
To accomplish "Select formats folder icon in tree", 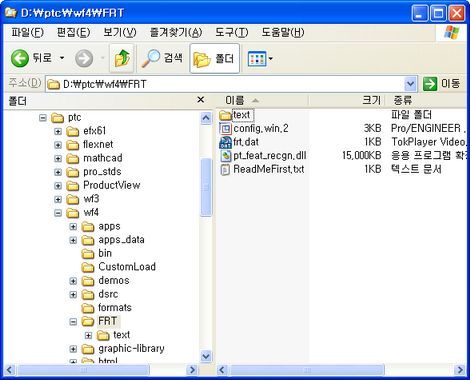I will point(88,308).
